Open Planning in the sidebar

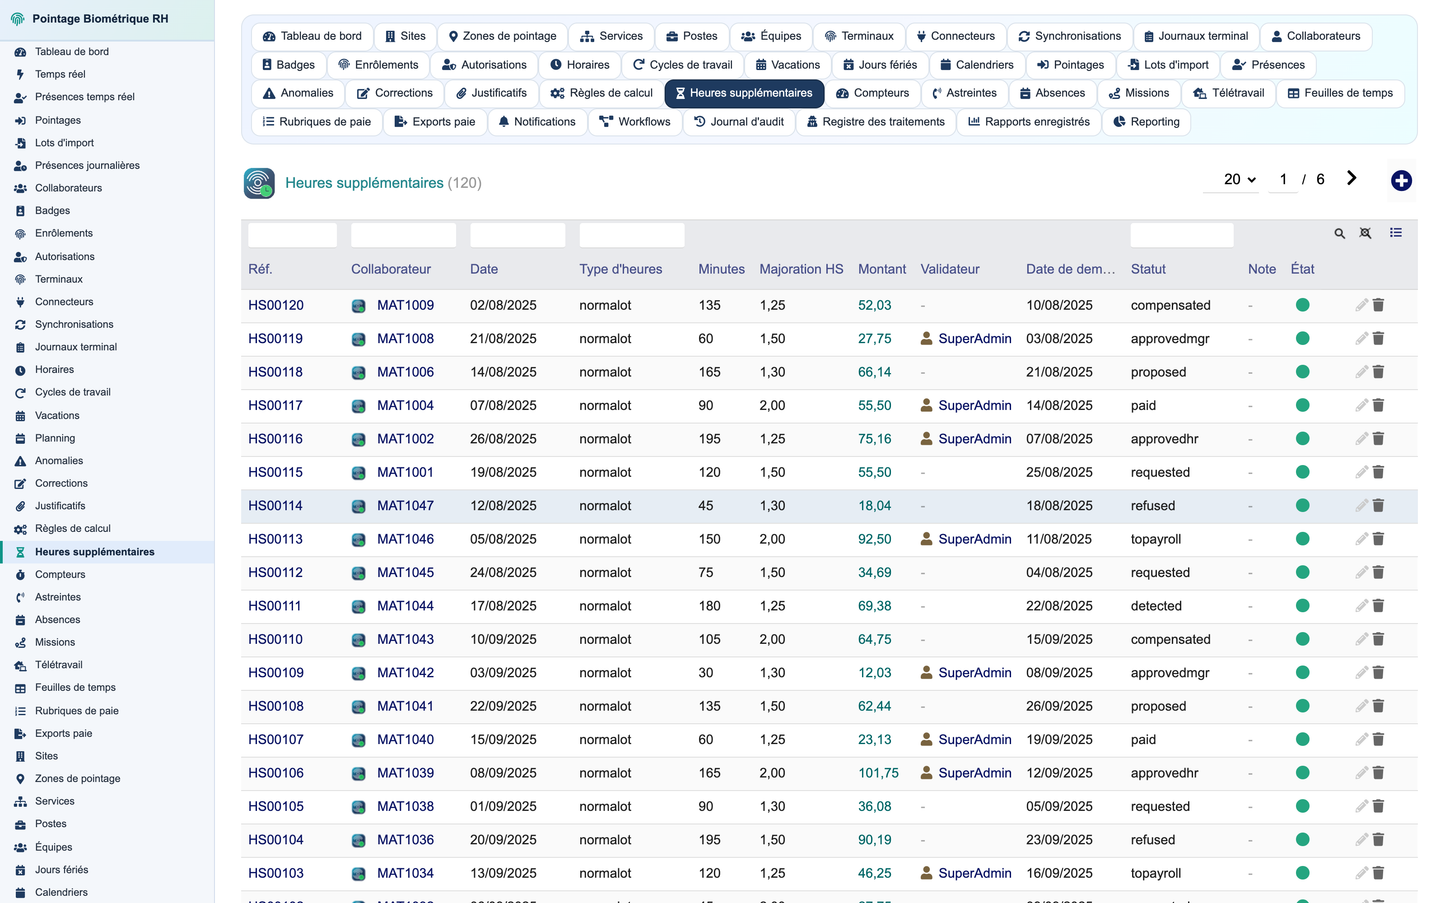55,438
